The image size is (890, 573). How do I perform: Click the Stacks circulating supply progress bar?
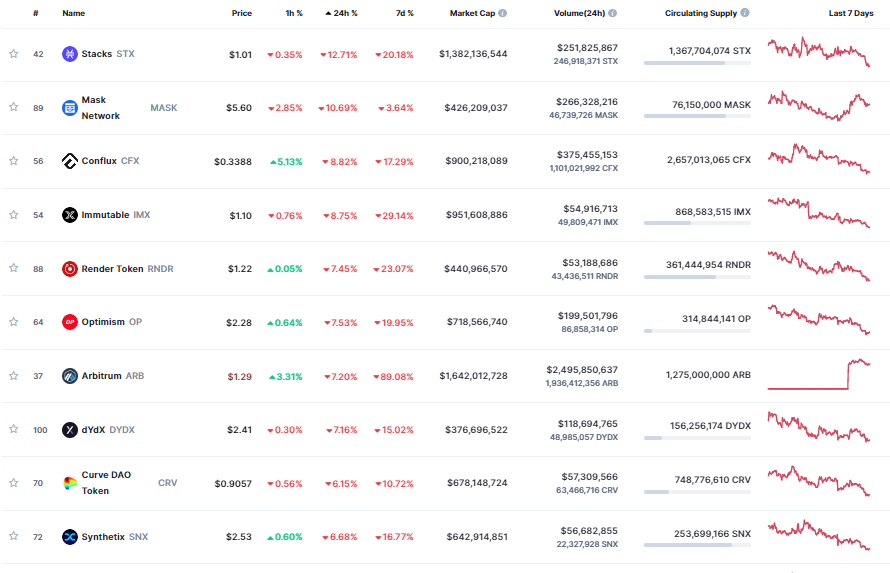click(697, 63)
